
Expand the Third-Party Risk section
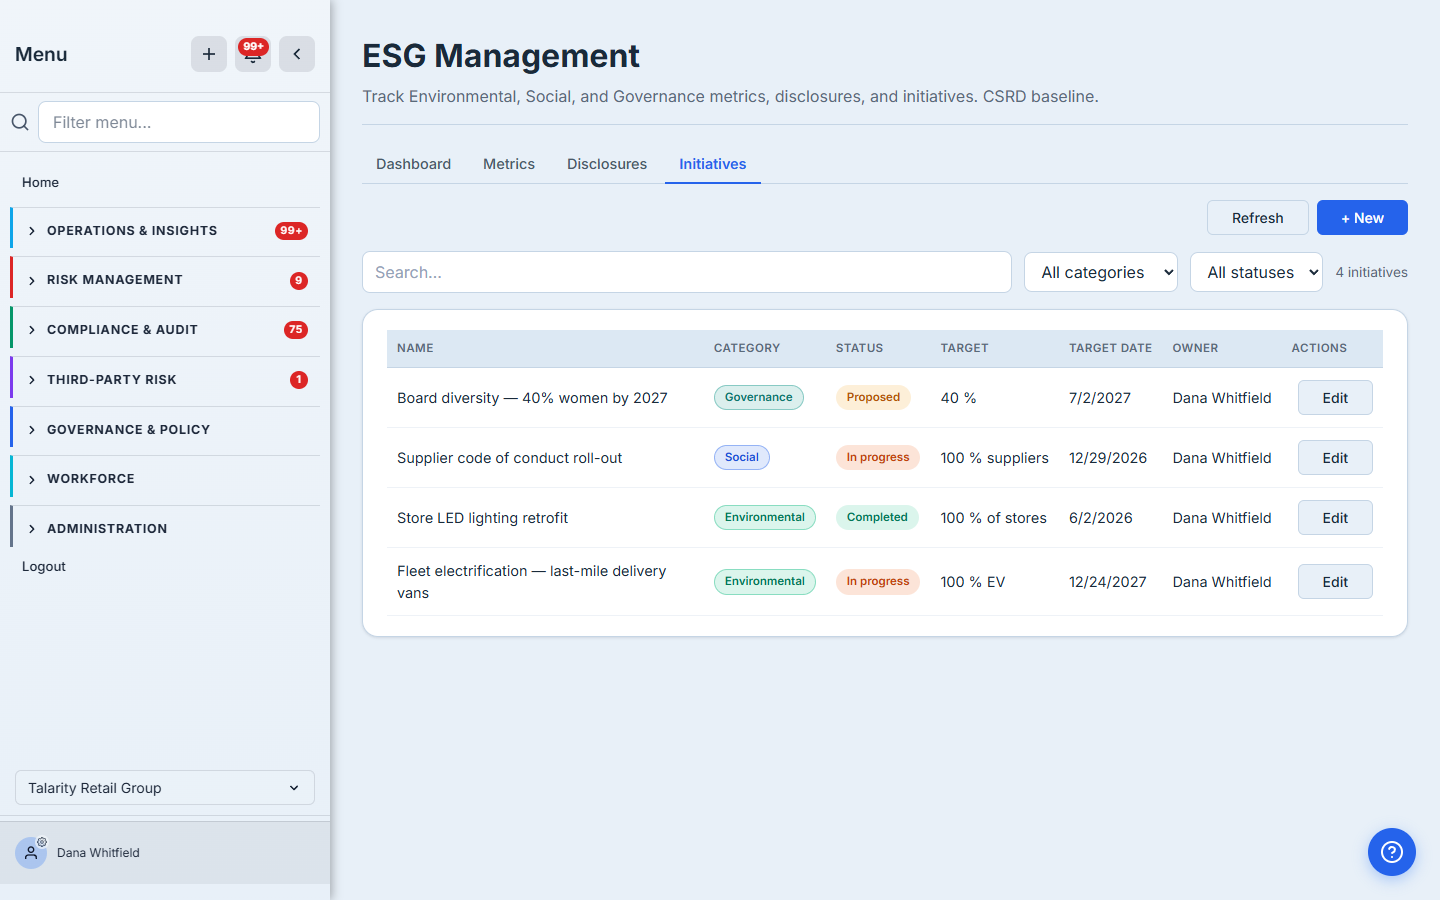[165, 380]
